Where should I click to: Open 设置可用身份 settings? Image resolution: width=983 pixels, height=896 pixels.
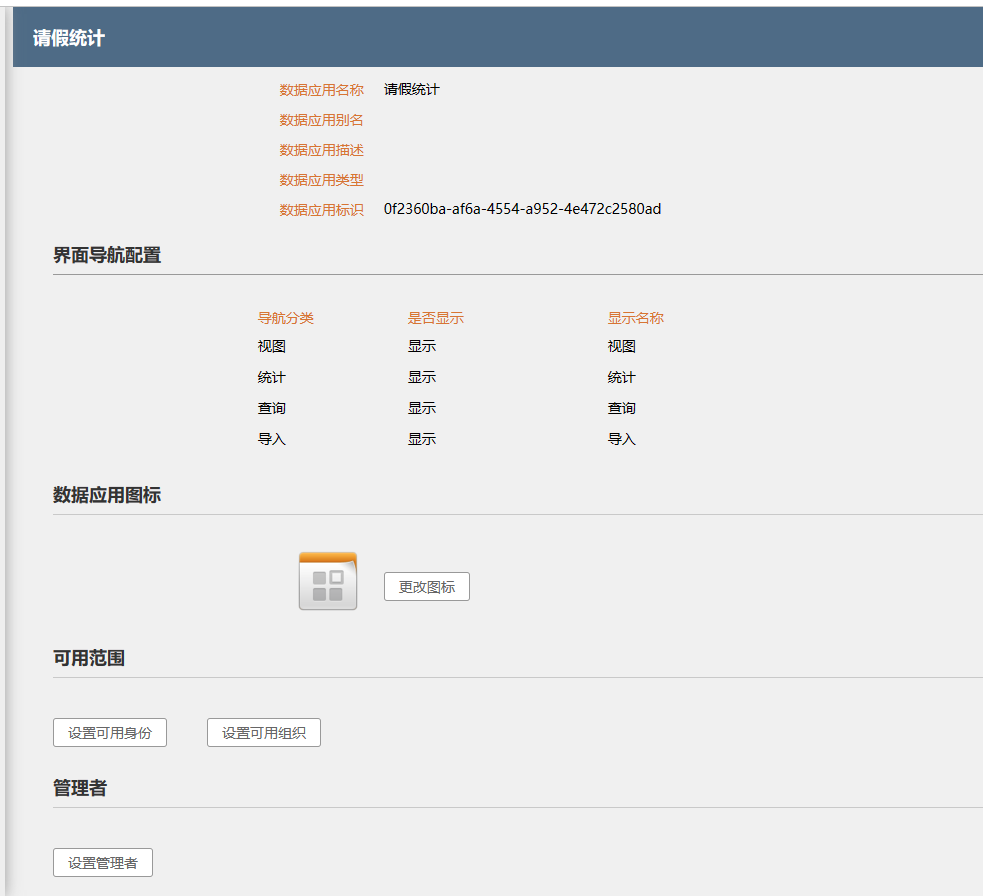click(x=110, y=733)
